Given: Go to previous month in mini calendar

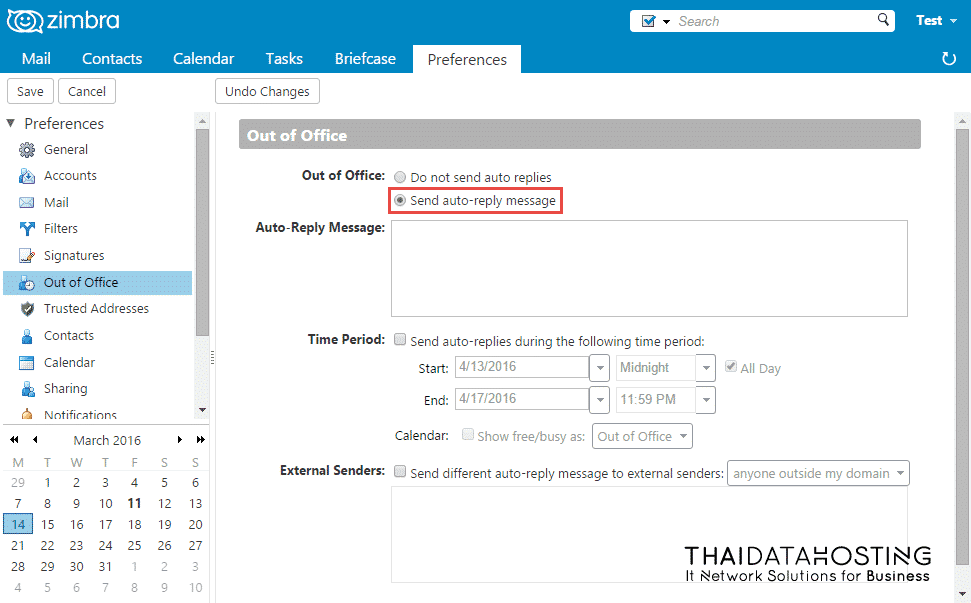Looking at the screenshot, I should [x=35, y=440].
